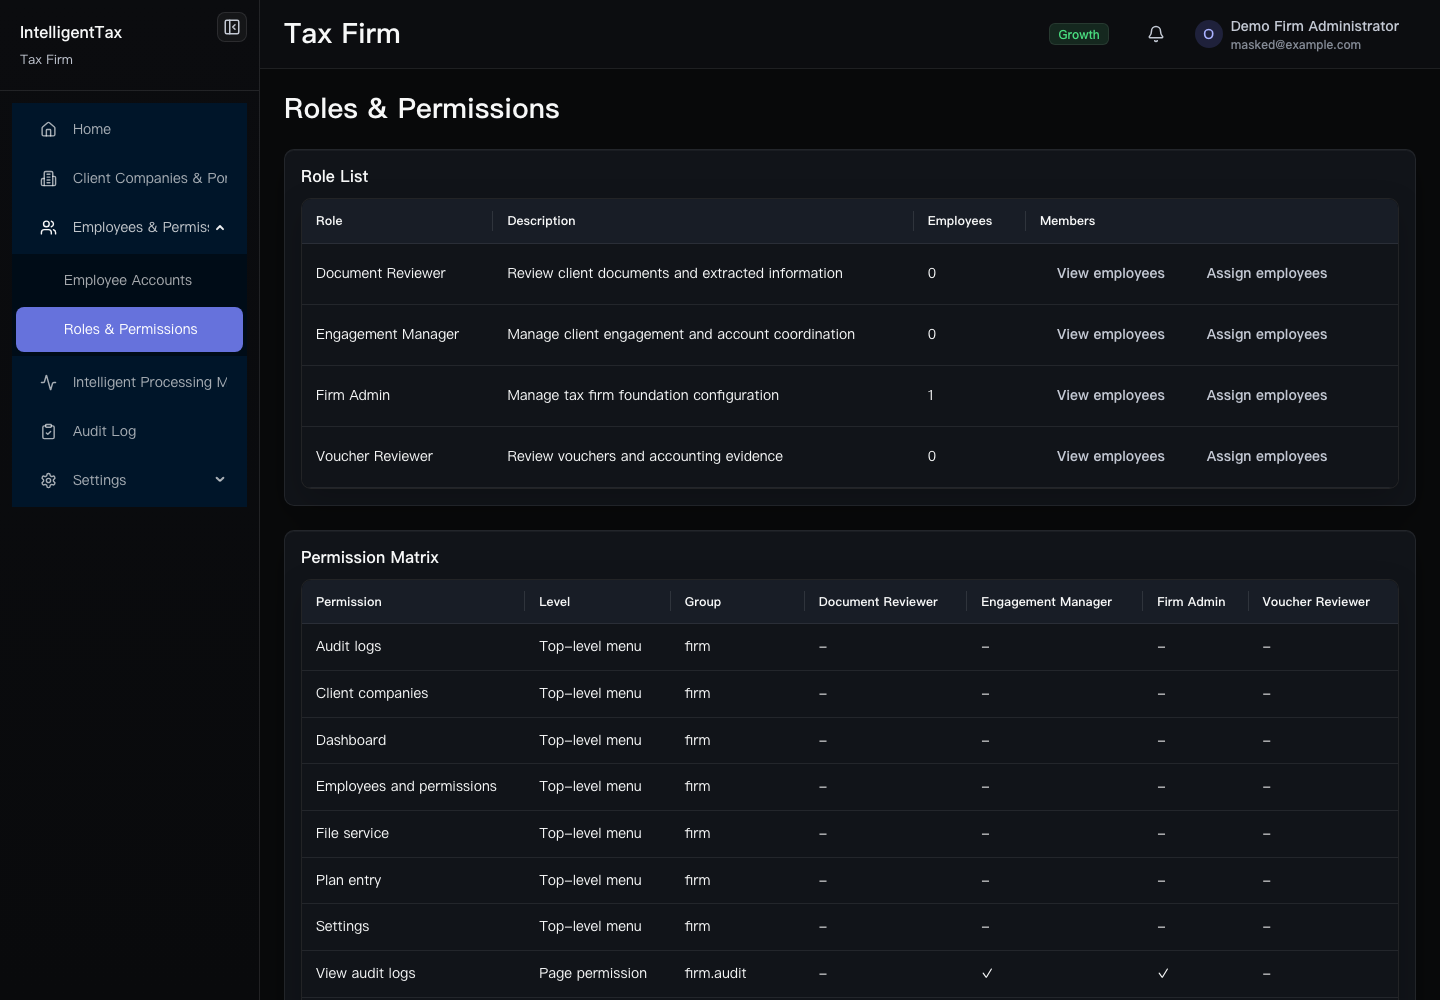The width and height of the screenshot is (1440, 1000).
Task: Select Roles & Permissions menu item
Action: click(x=130, y=329)
